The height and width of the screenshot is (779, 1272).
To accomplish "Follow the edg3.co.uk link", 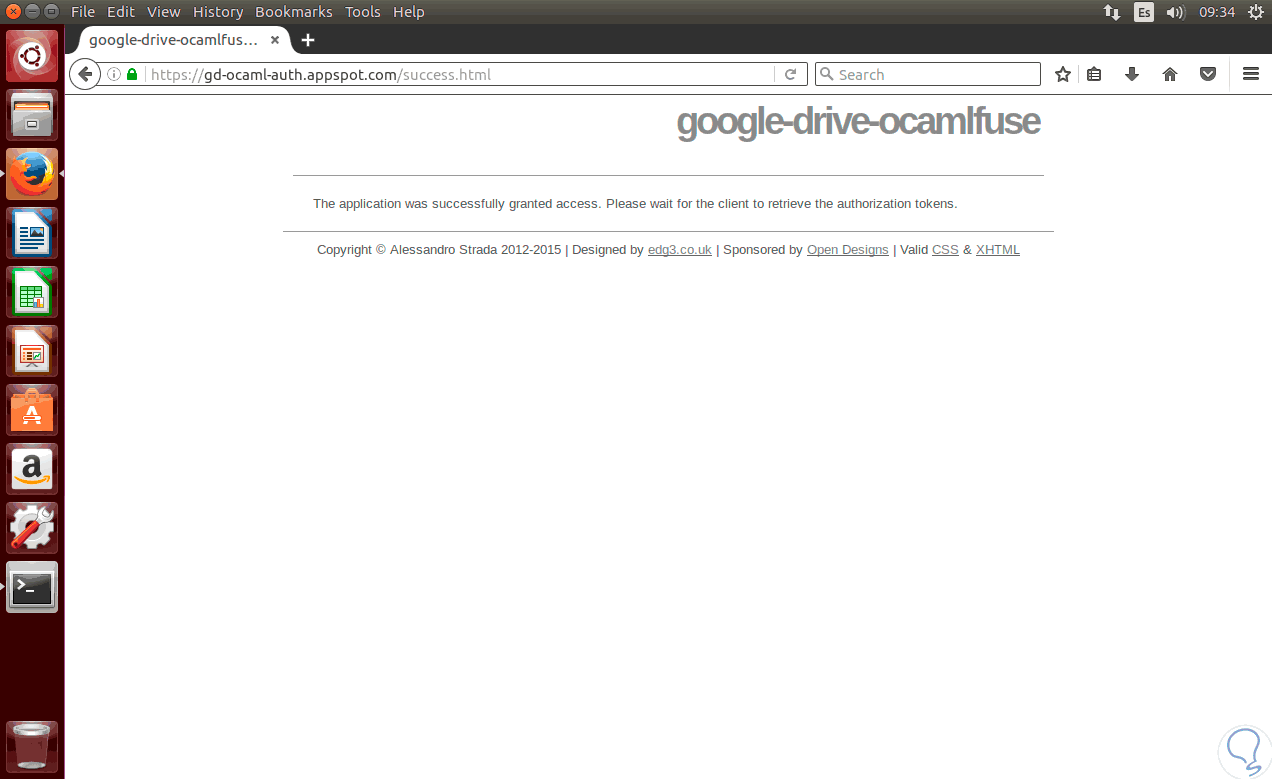I will (680, 250).
